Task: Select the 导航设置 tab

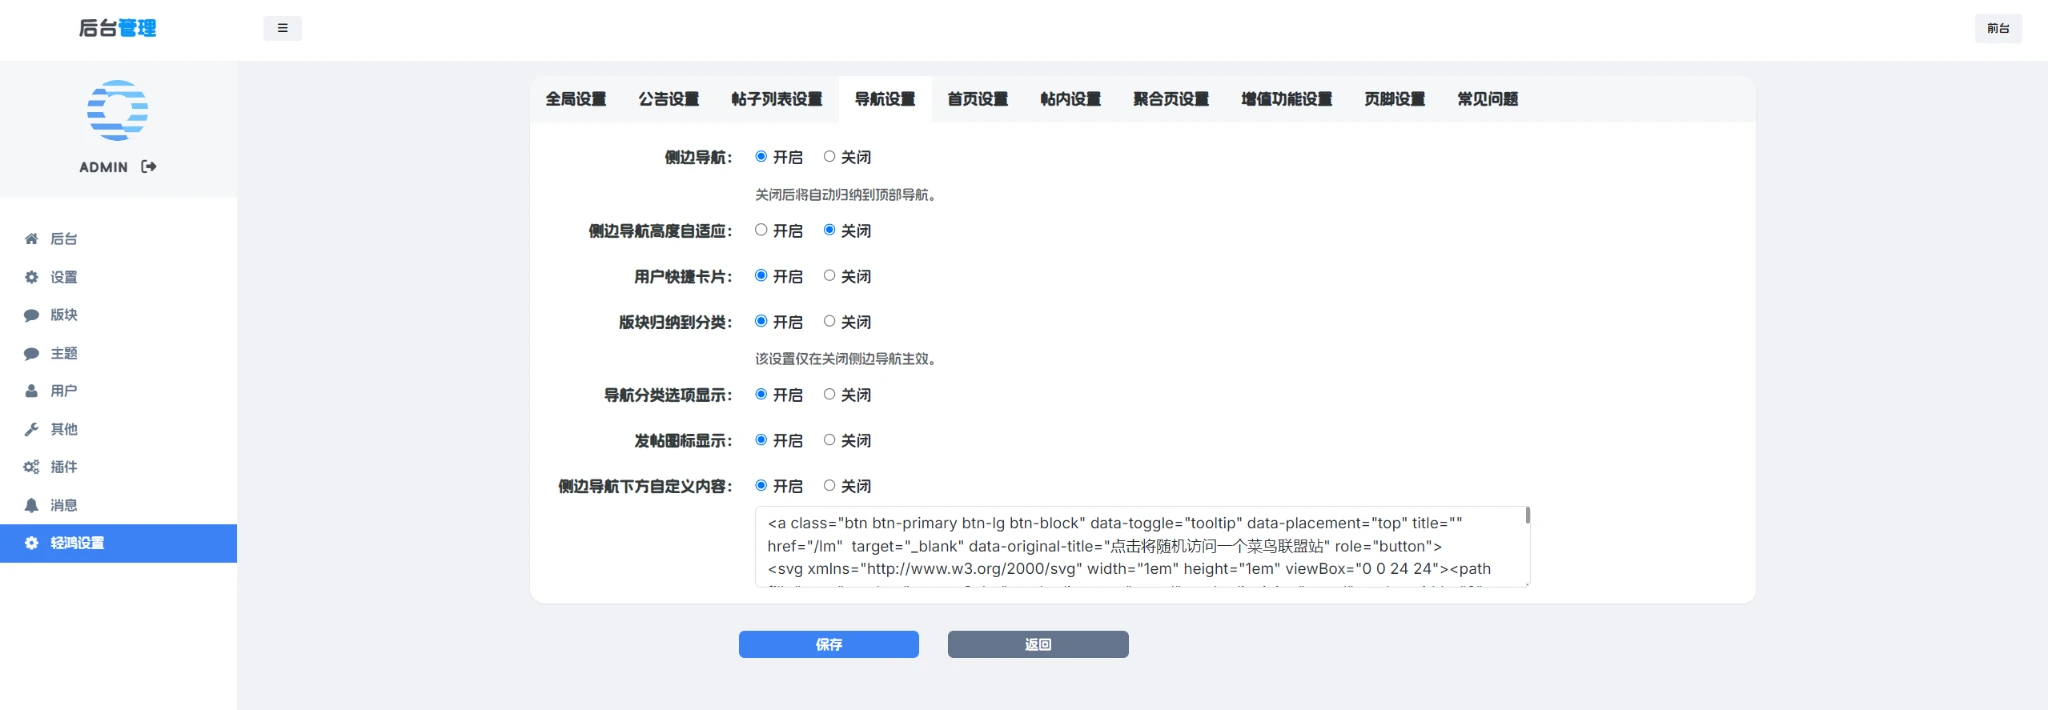Action: [885, 99]
